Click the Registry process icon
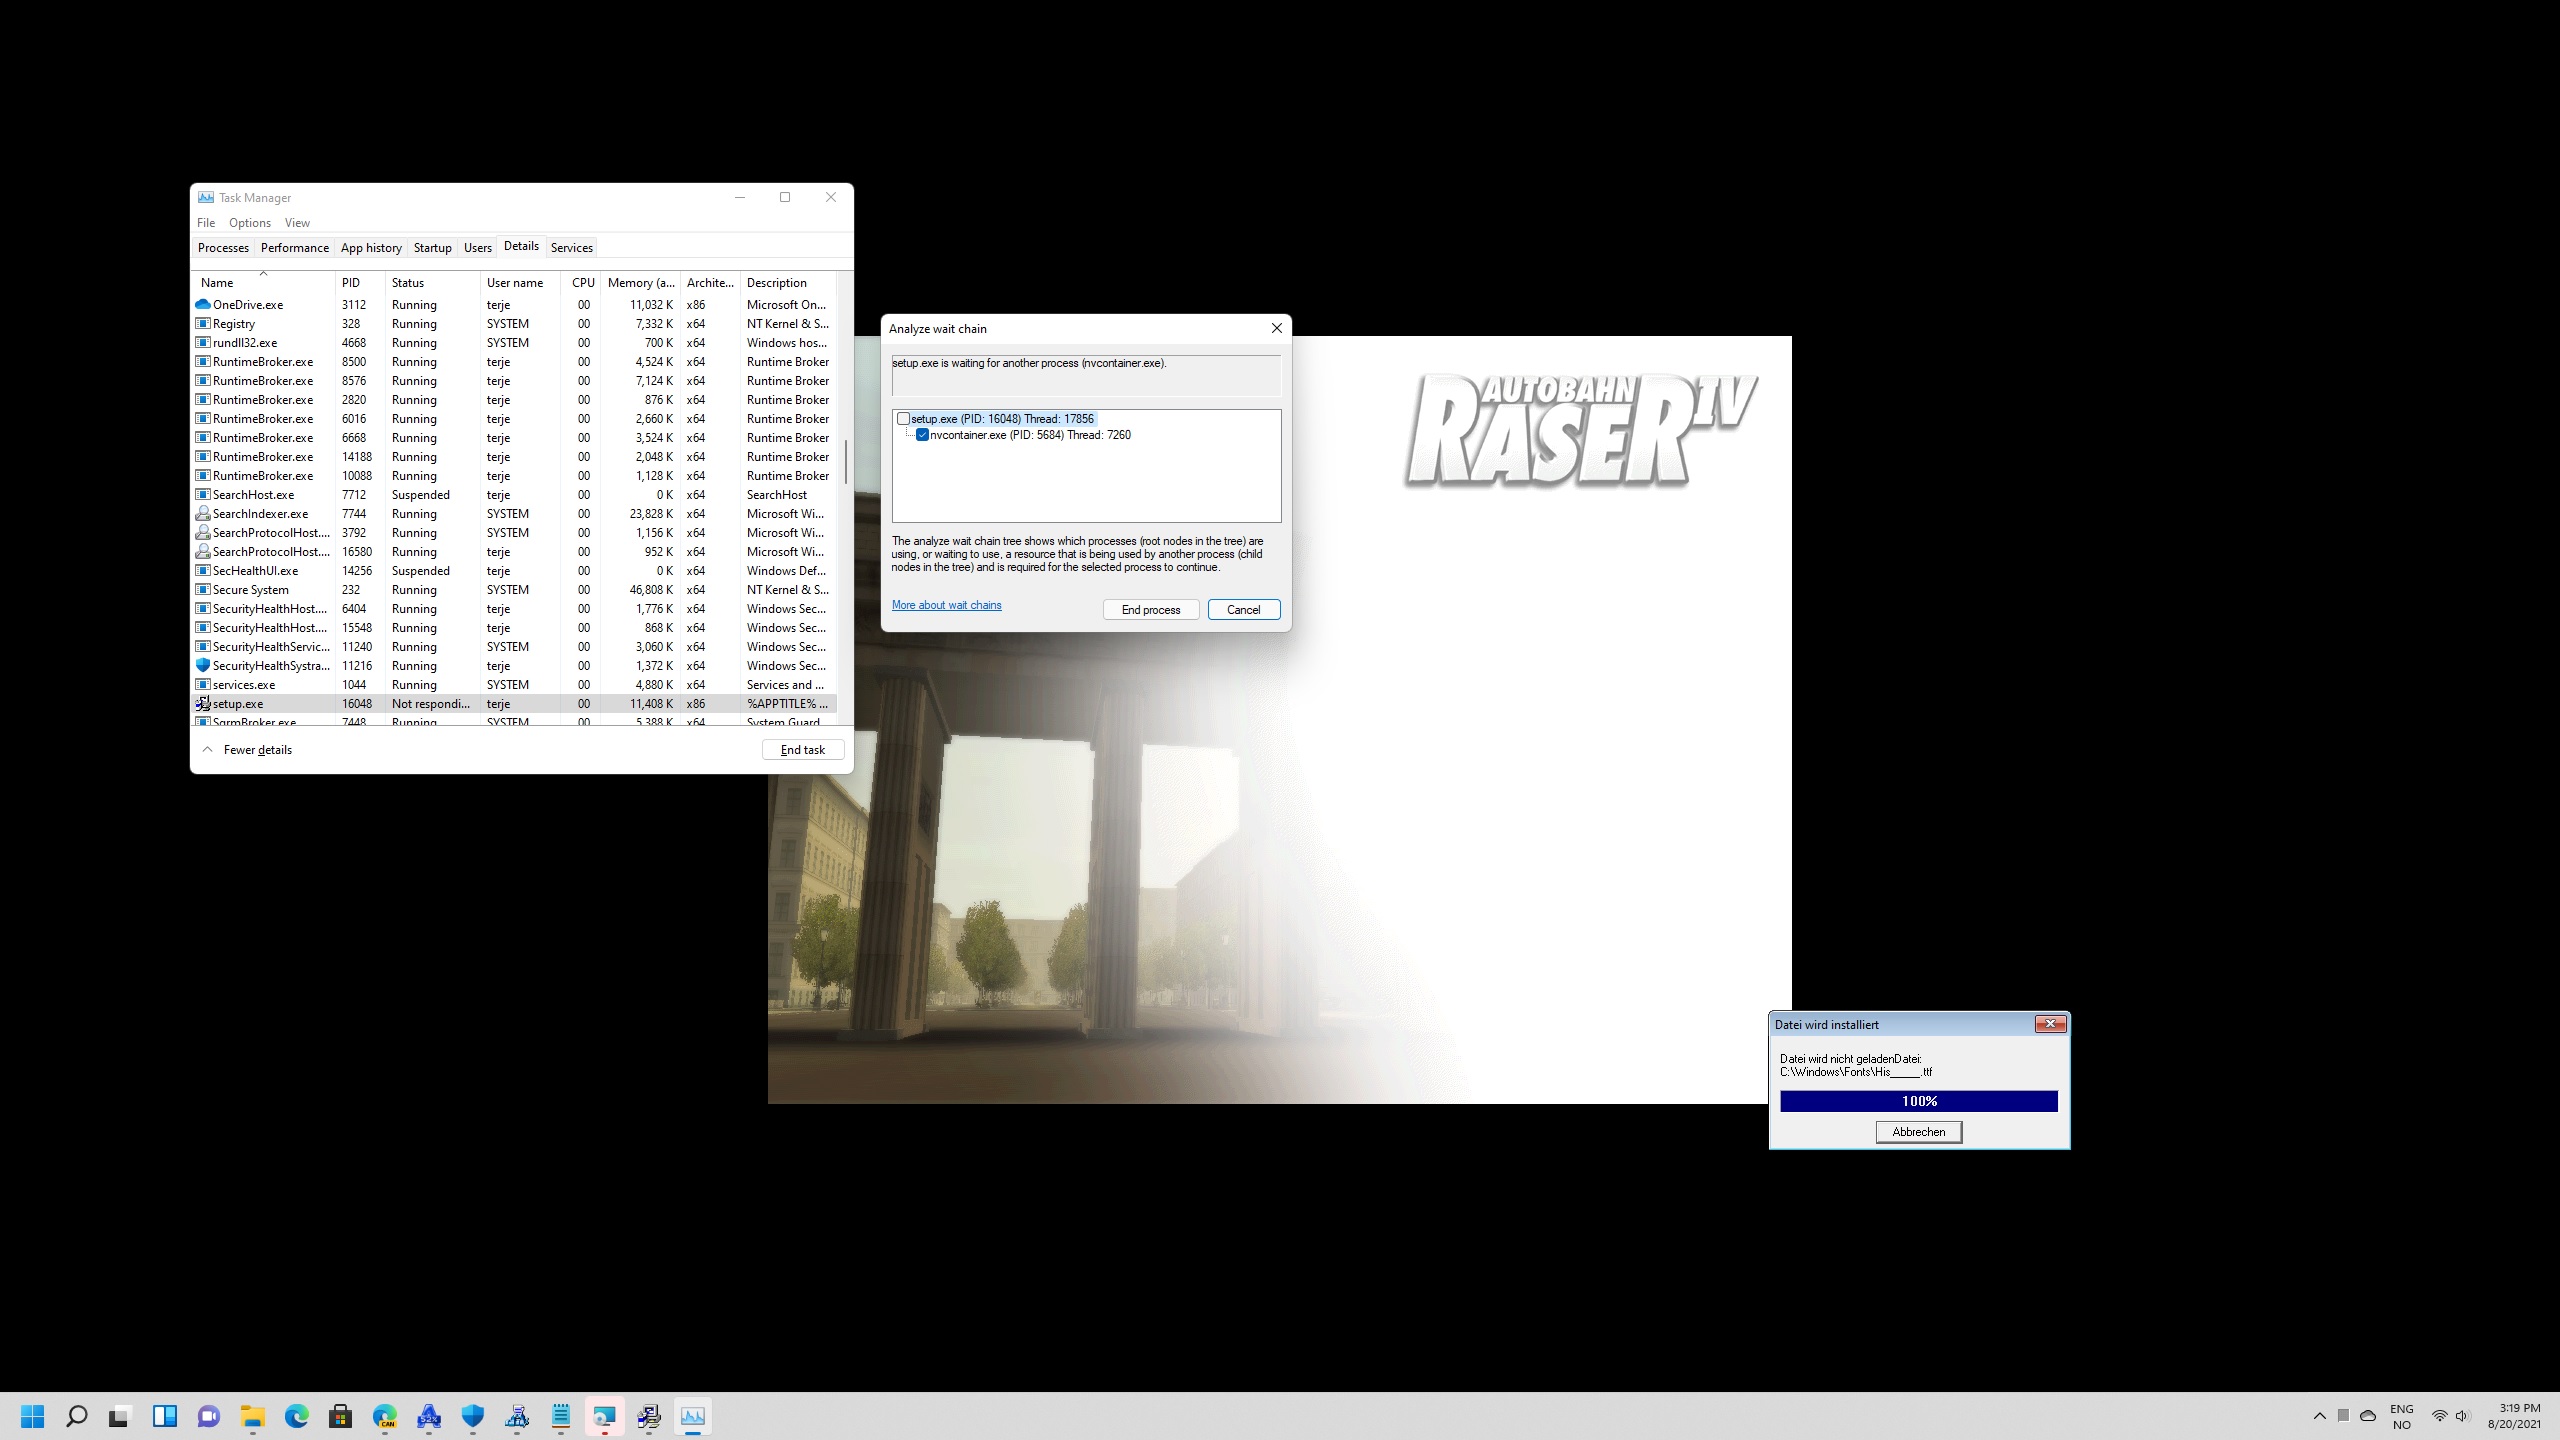The image size is (2560, 1440). pyautogui.click(x=203, y=324)
